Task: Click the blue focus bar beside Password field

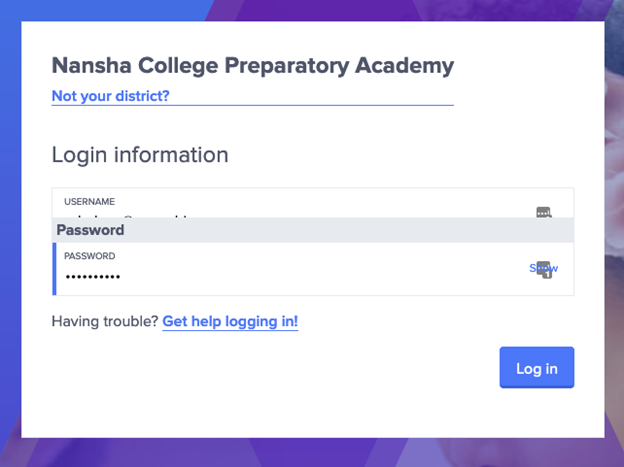Action: pyautogui.click(x=54, y=269)
